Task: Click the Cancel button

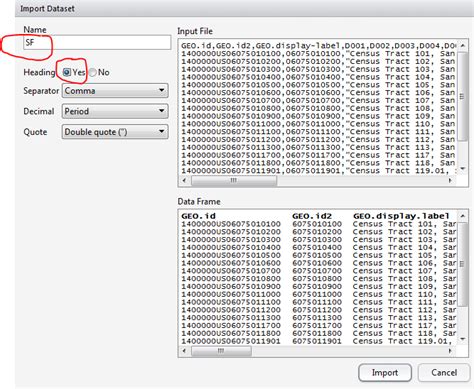Action: tap(444, 373)
